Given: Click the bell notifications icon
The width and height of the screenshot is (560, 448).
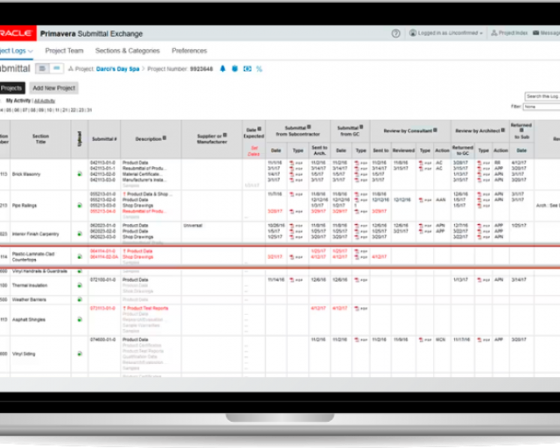Looking at the screenshot, I should coord(222,69).
